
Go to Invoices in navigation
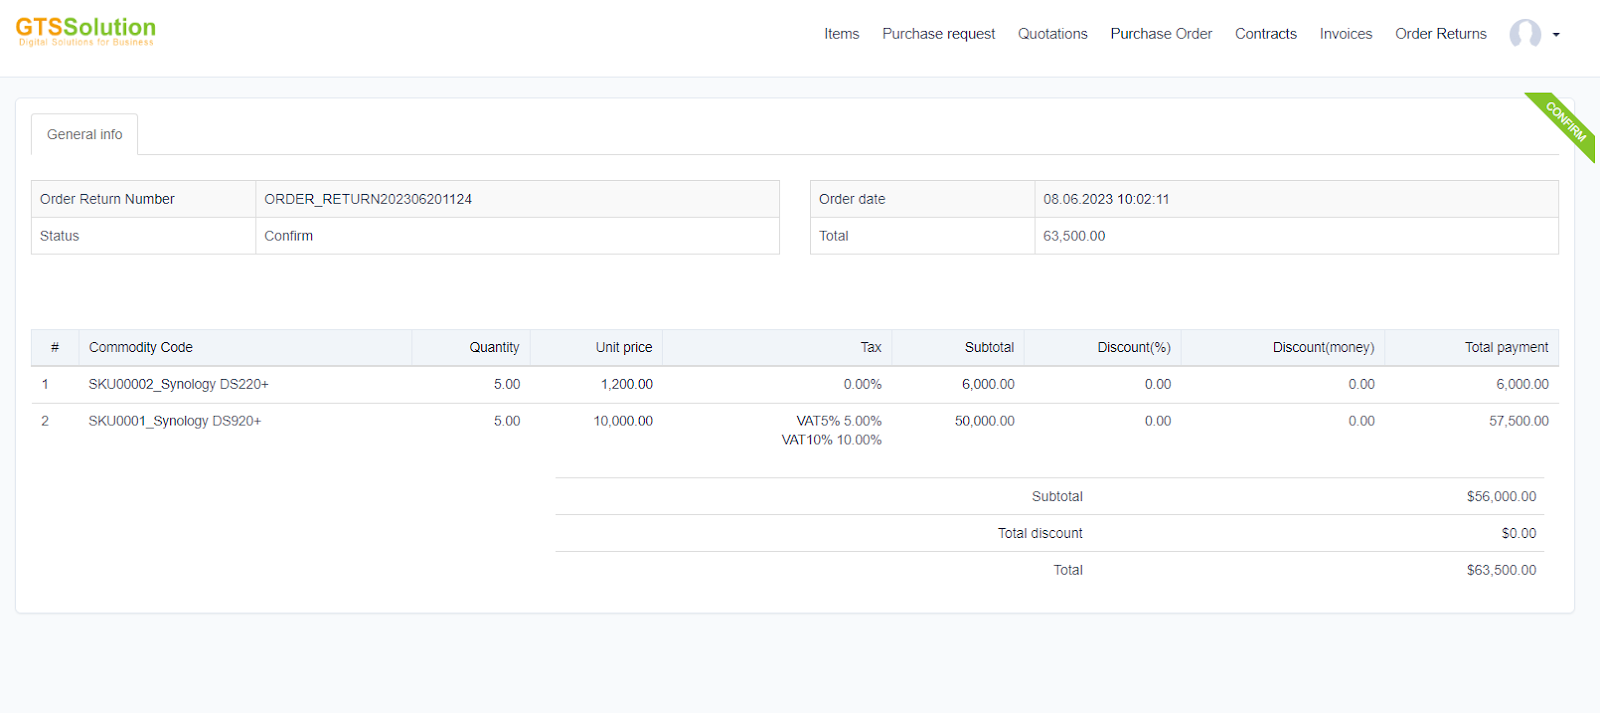click(1345, 34)
